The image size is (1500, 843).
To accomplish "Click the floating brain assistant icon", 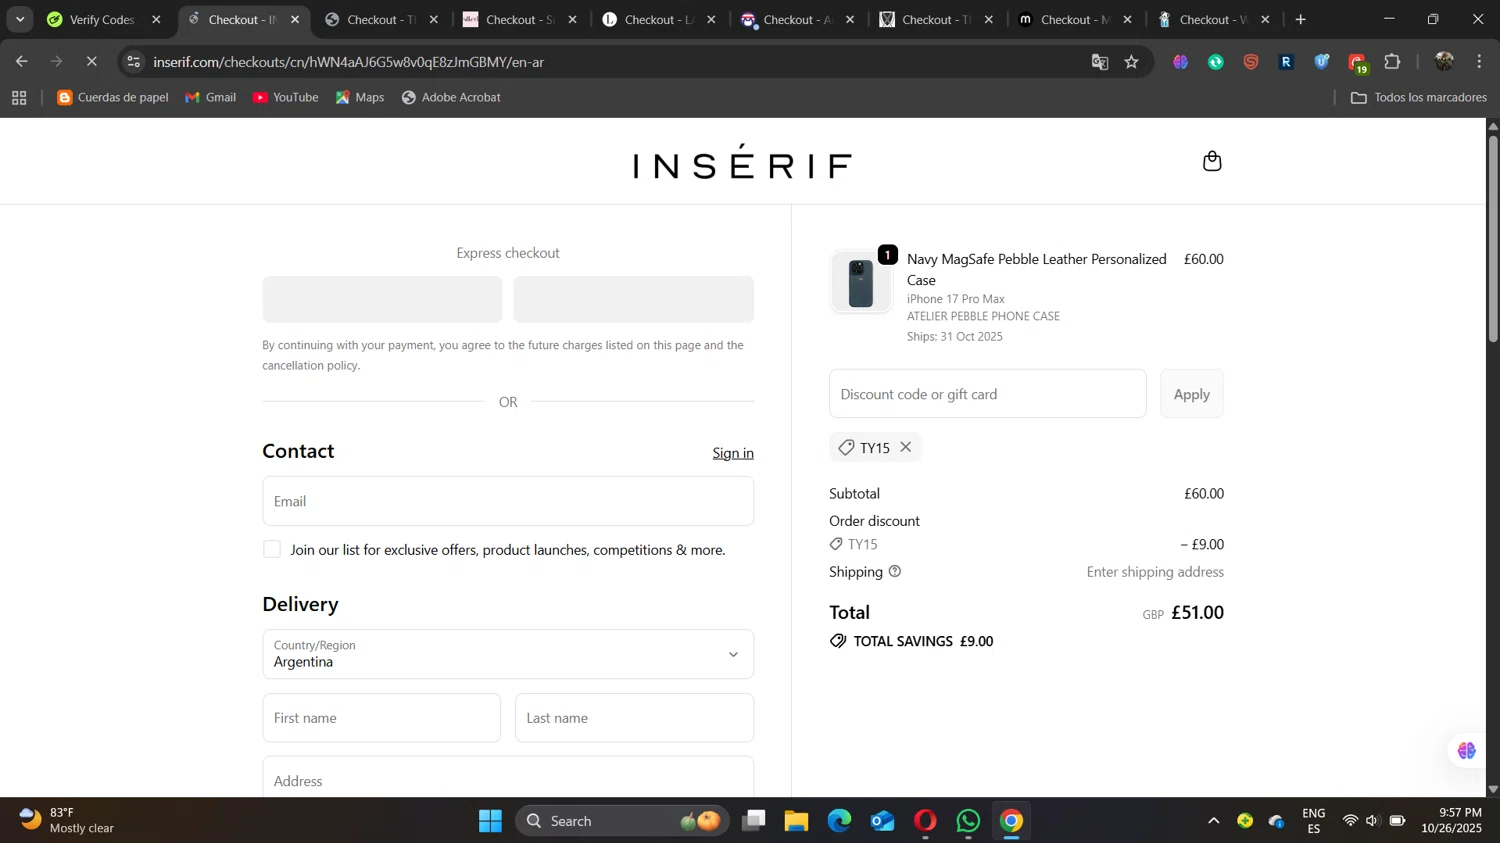I will point(1466,751).
